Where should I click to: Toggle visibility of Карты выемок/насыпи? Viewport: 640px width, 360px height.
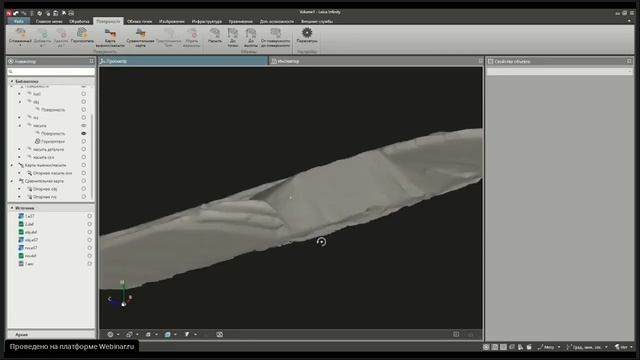point(84,165)
